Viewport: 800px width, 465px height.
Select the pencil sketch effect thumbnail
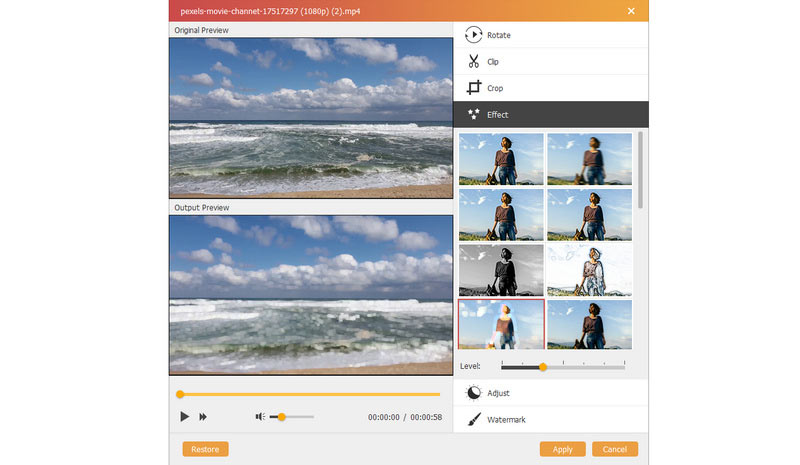tap(589, 270)
